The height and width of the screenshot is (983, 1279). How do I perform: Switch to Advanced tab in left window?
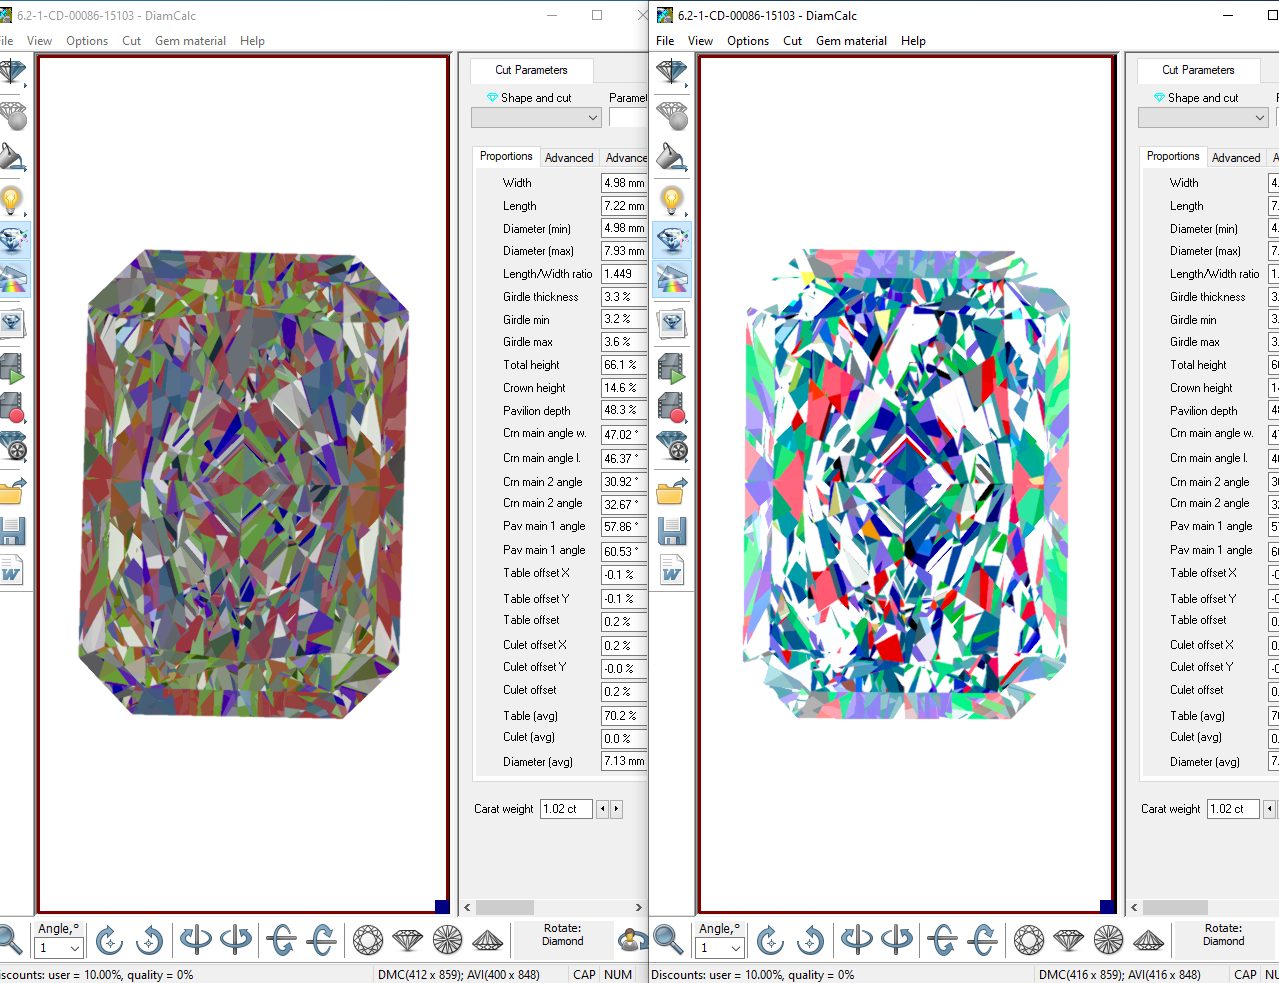[x=569, y=158]
